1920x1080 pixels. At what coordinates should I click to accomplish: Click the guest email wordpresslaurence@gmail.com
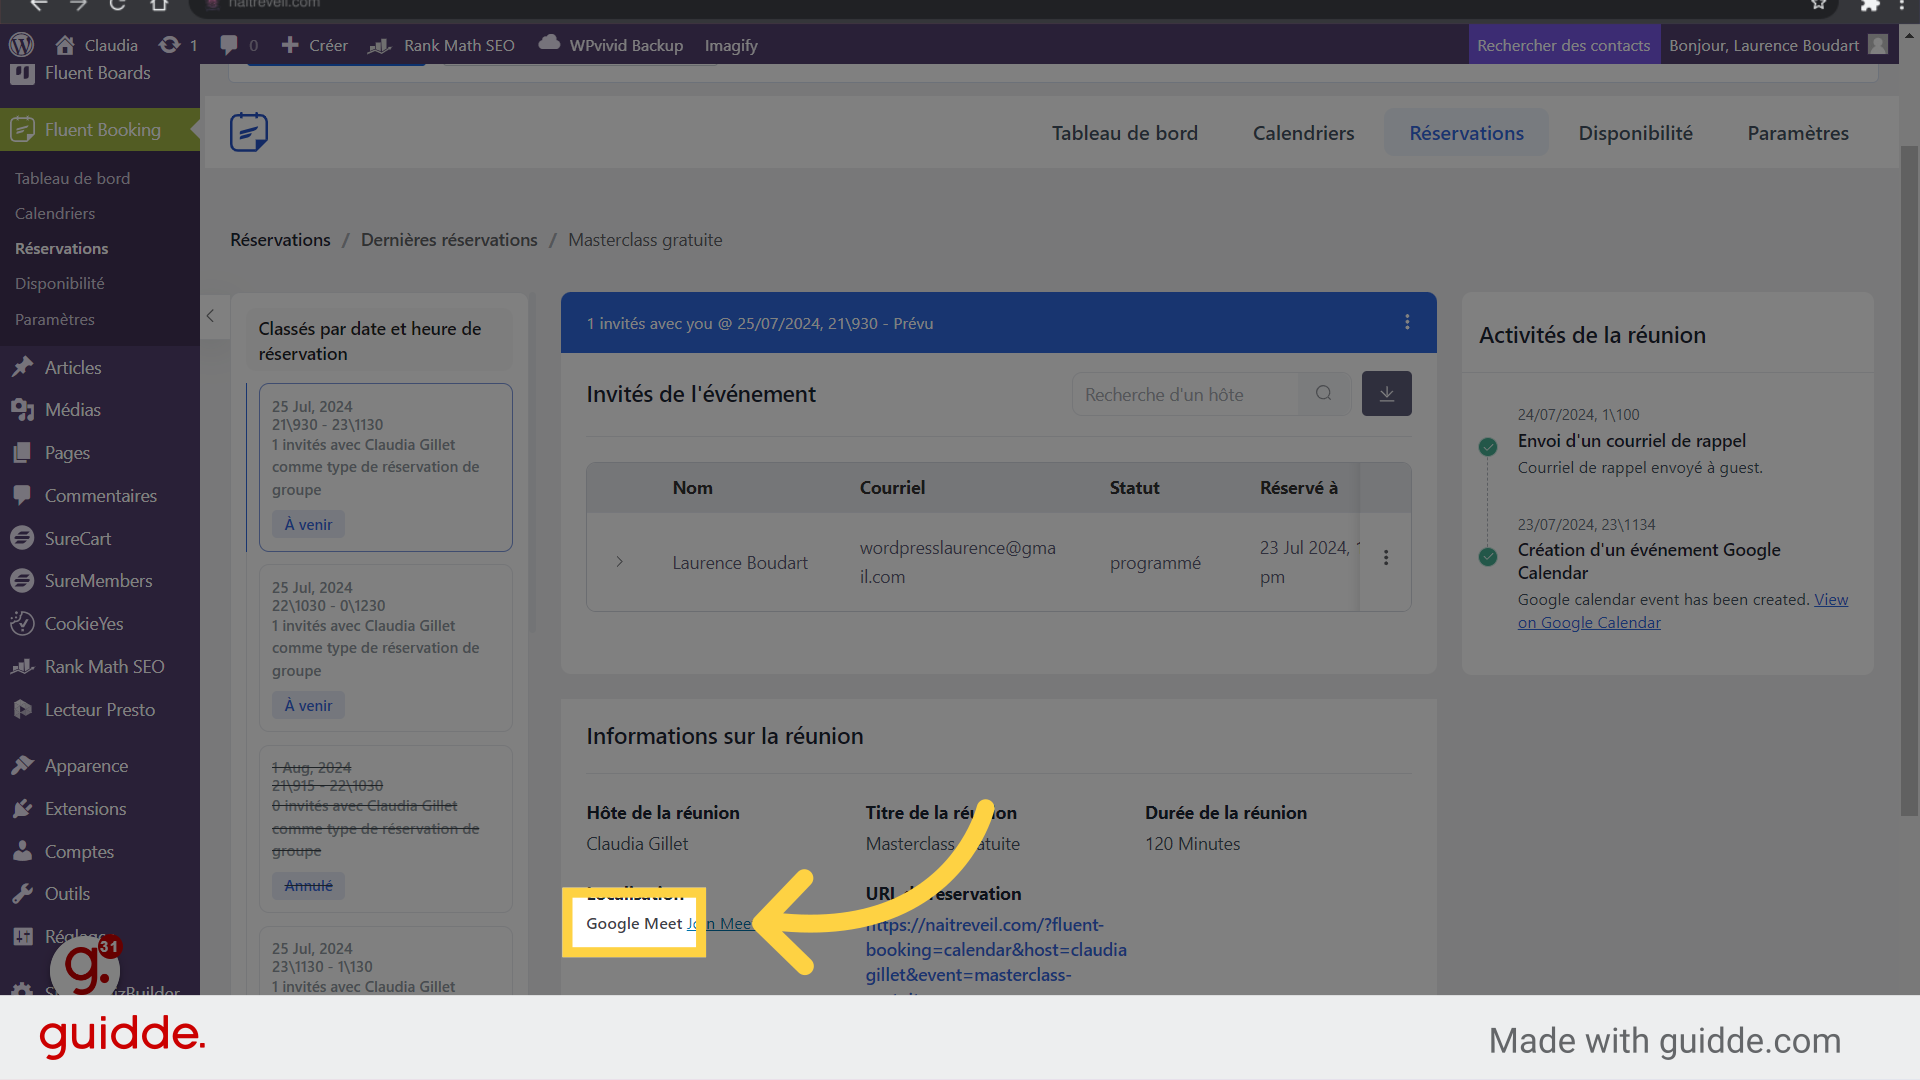(x=958, y=562)
